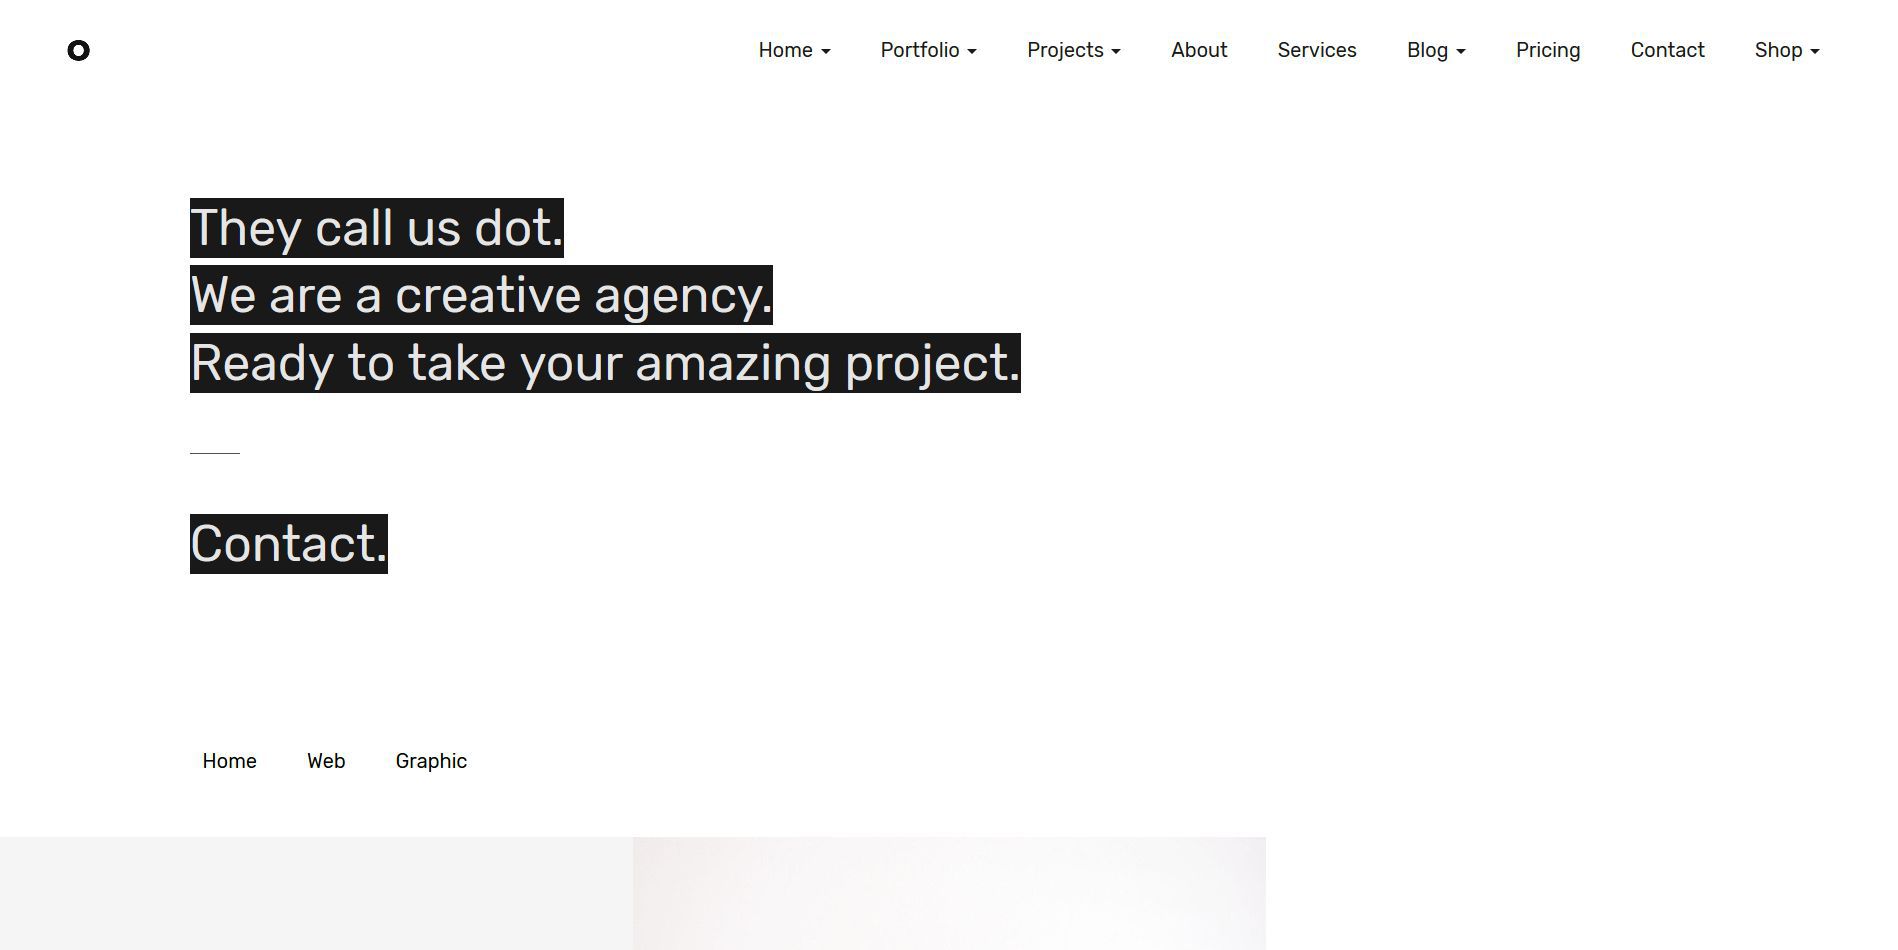Click 'Ready to take your amazing project.' text
1898x950 pixels.
605,363
